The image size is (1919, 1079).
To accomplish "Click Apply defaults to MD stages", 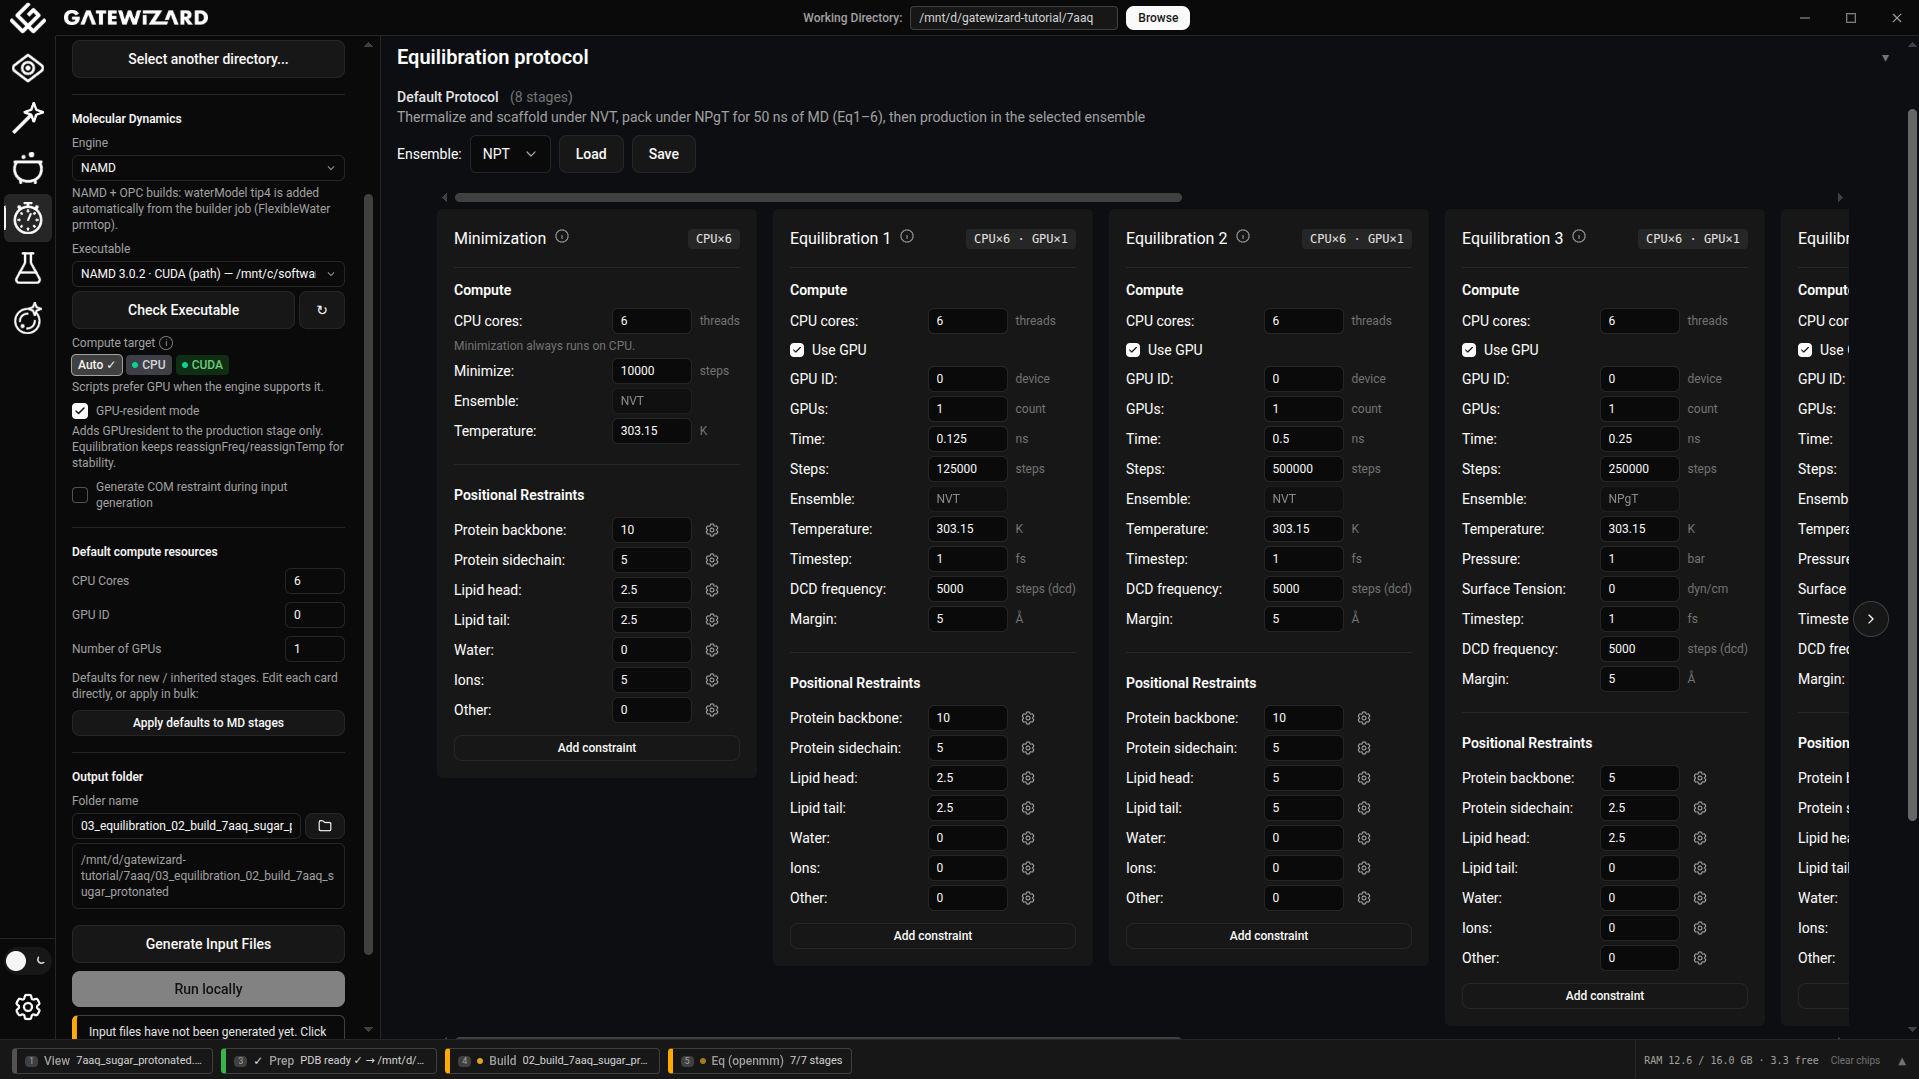I will click(x=208, y=723).
